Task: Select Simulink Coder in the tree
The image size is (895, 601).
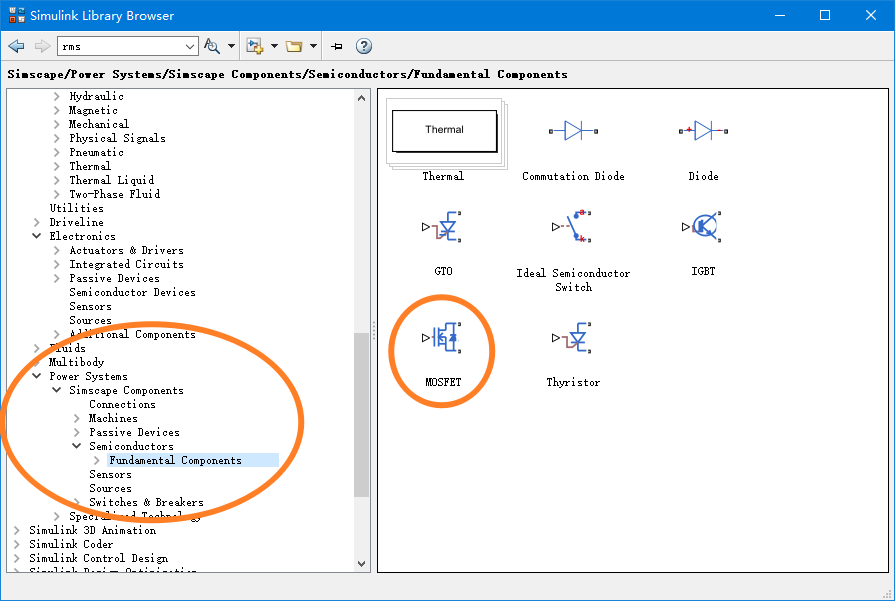Action: (71, 544)
